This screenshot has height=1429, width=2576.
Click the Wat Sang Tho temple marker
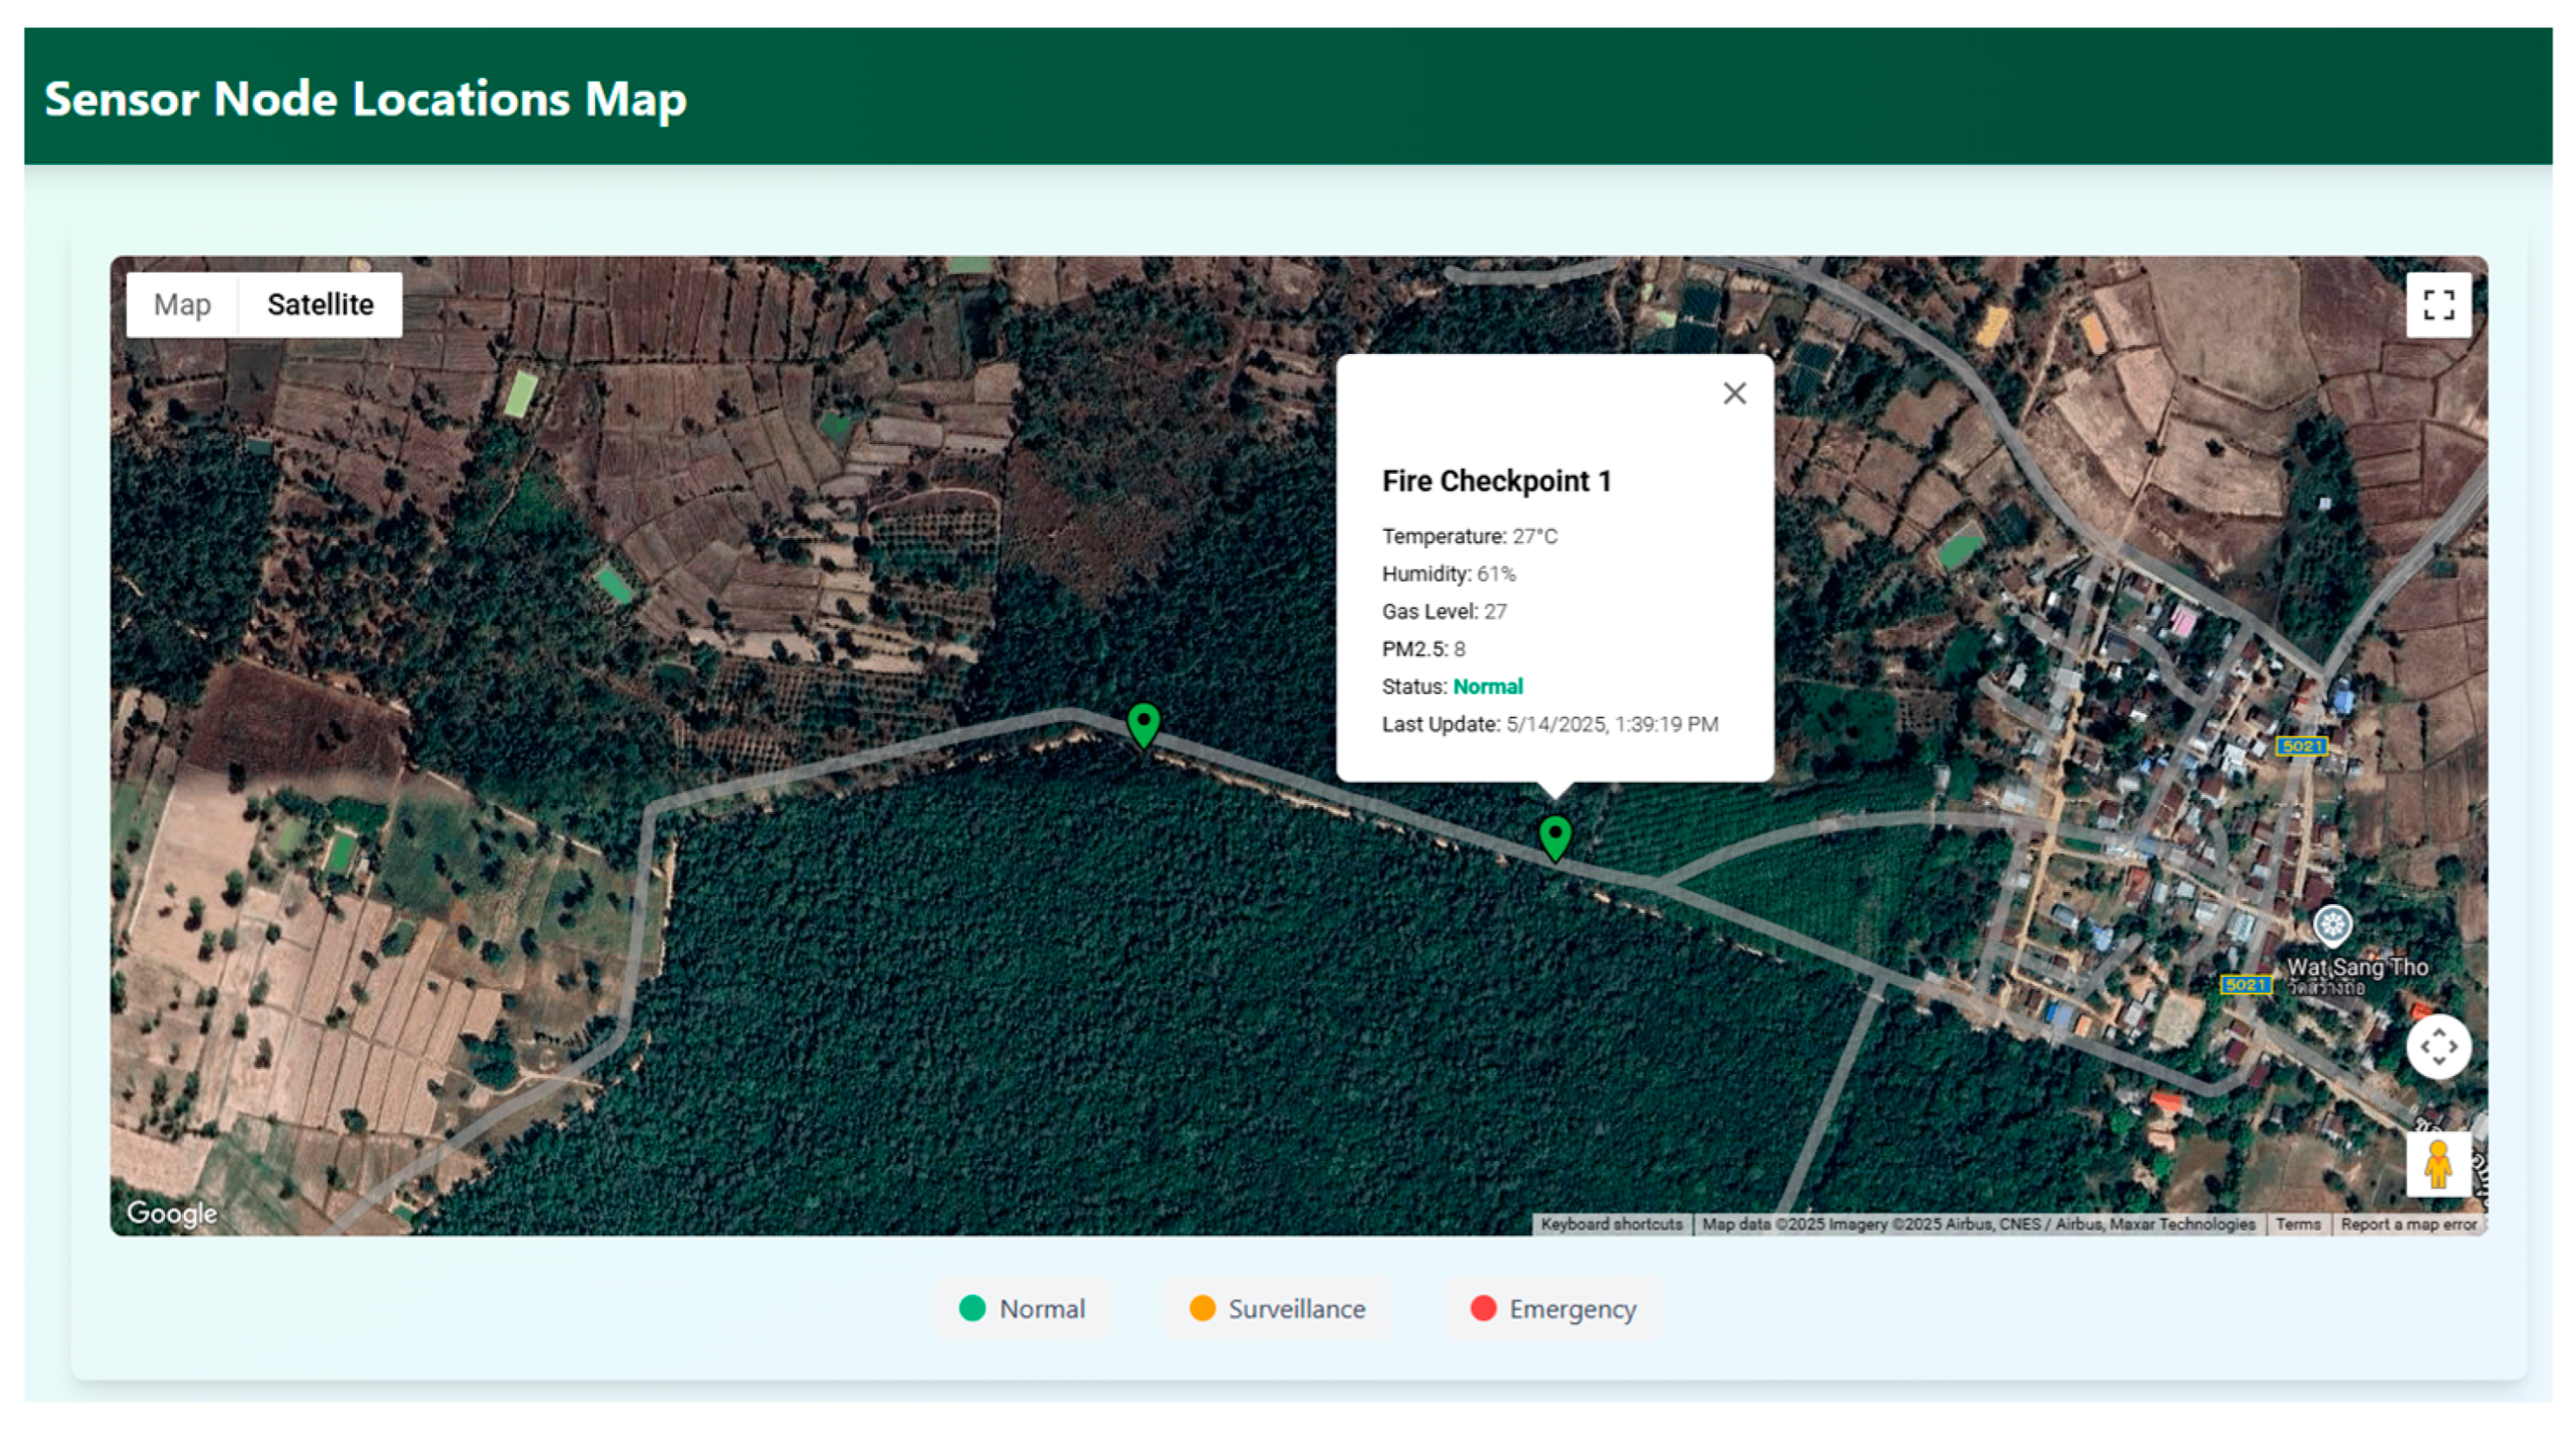click(2332, 925)
